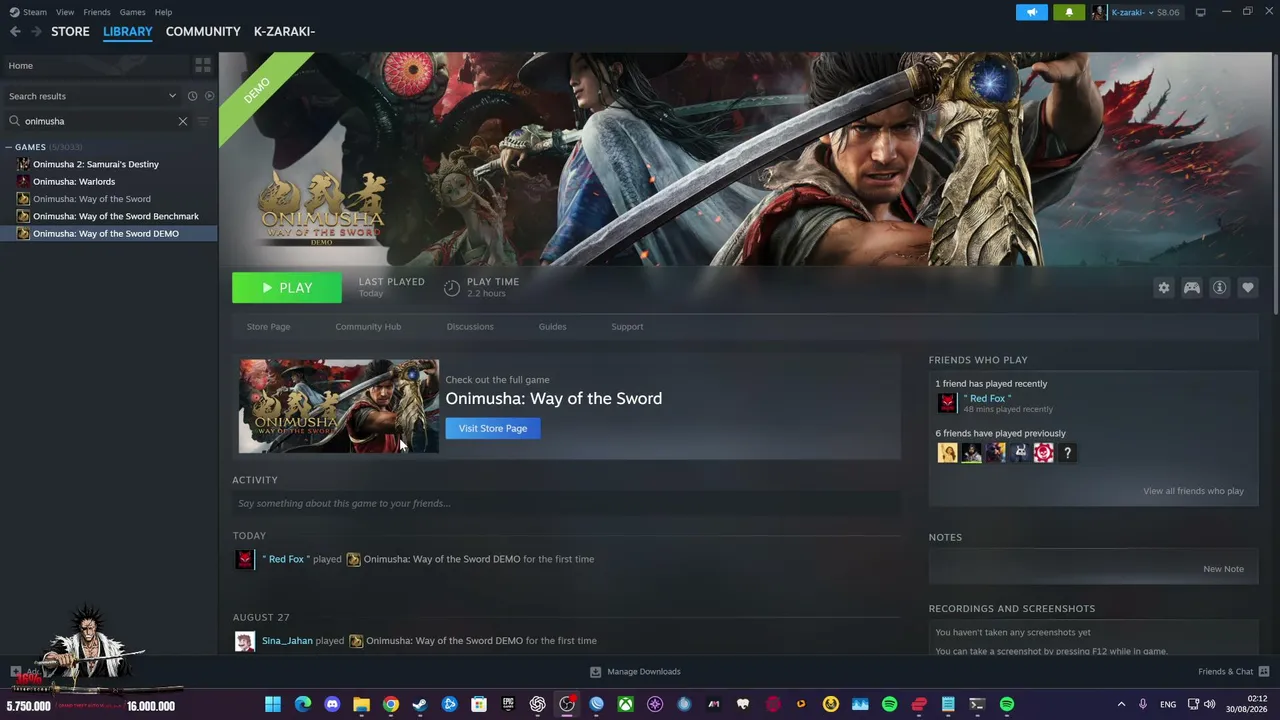The width and height of the screenshot is (1280, 720).
Task: Switch library to grid collections view
Action: 203,66
